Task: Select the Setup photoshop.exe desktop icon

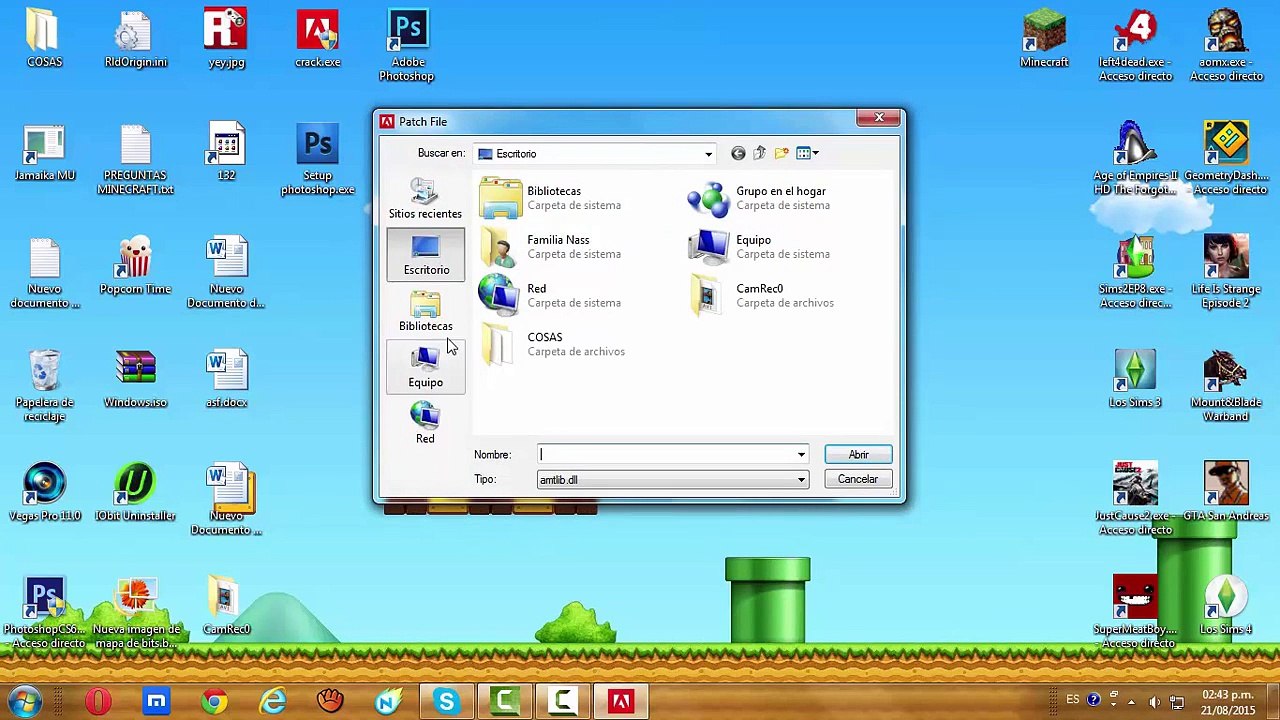Action: tap(317, 160)
